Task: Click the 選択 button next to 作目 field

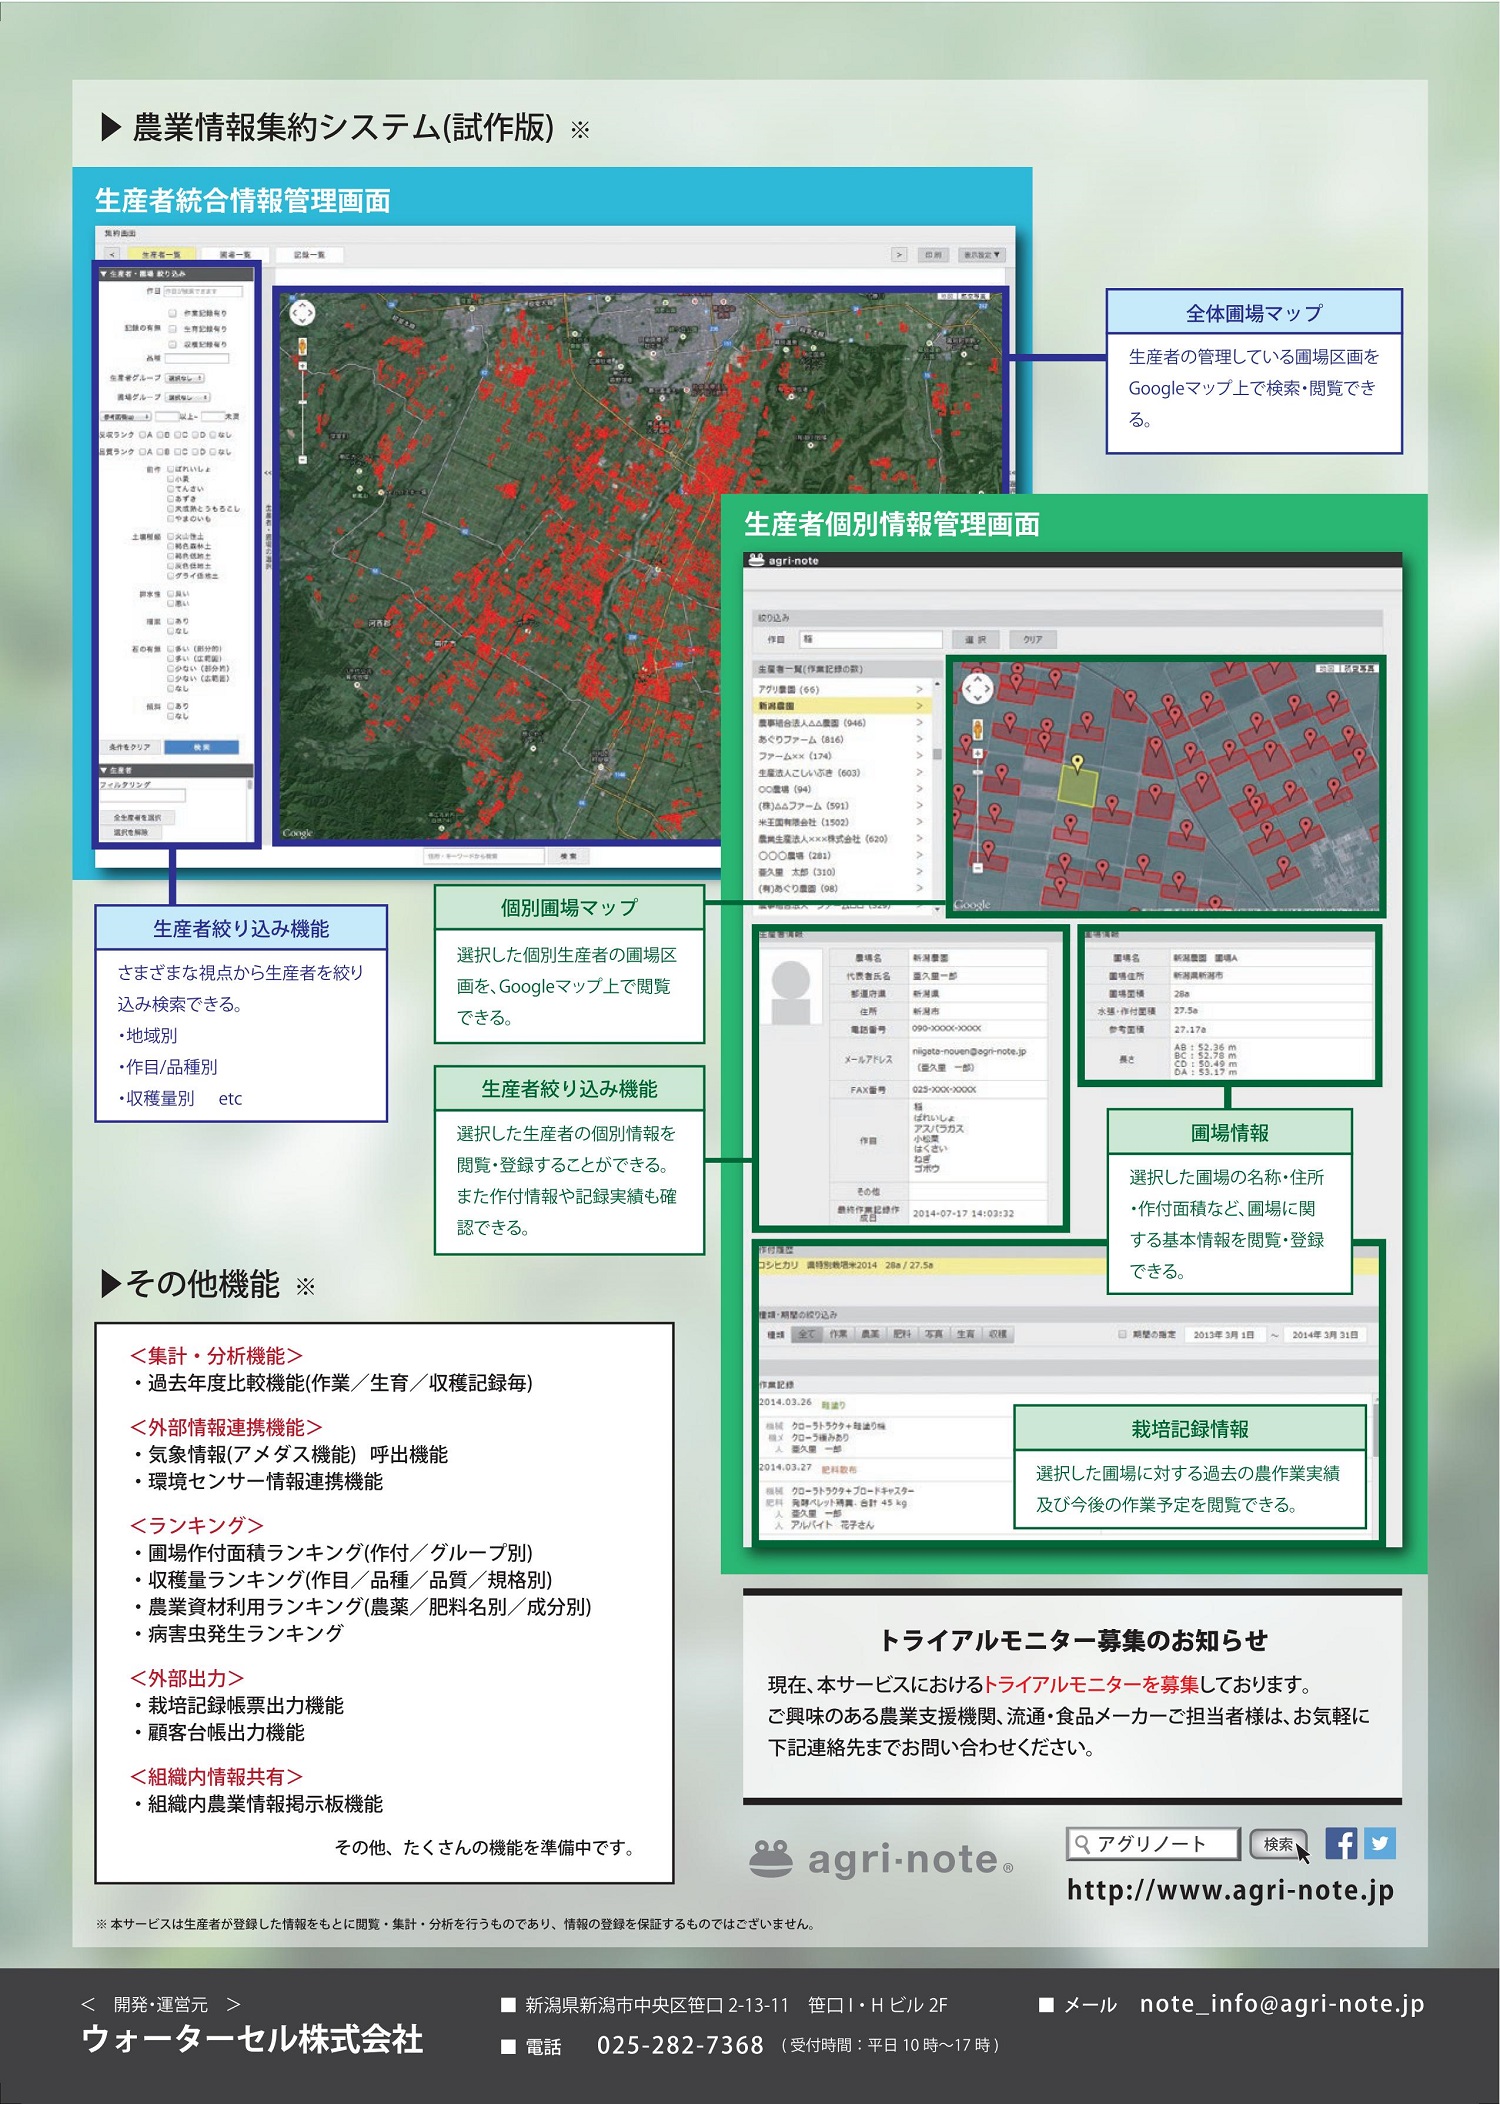Action: (976, 639)
